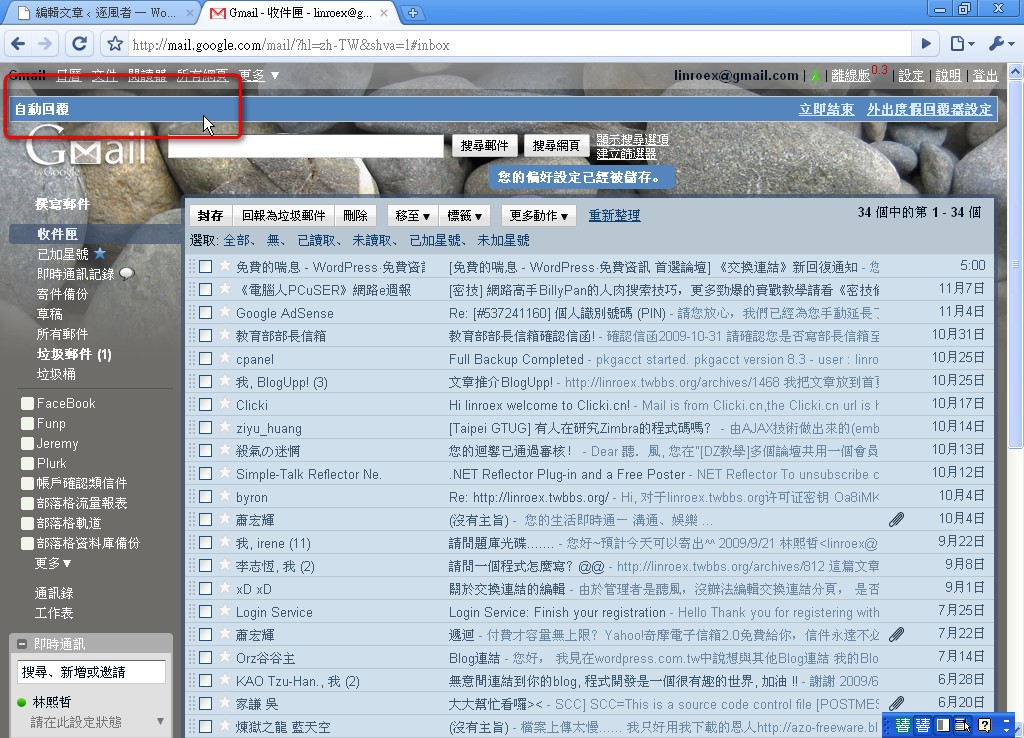1024x738 pixels.
Task: Select the cpanel email checkbox
Action: point(206,359)
